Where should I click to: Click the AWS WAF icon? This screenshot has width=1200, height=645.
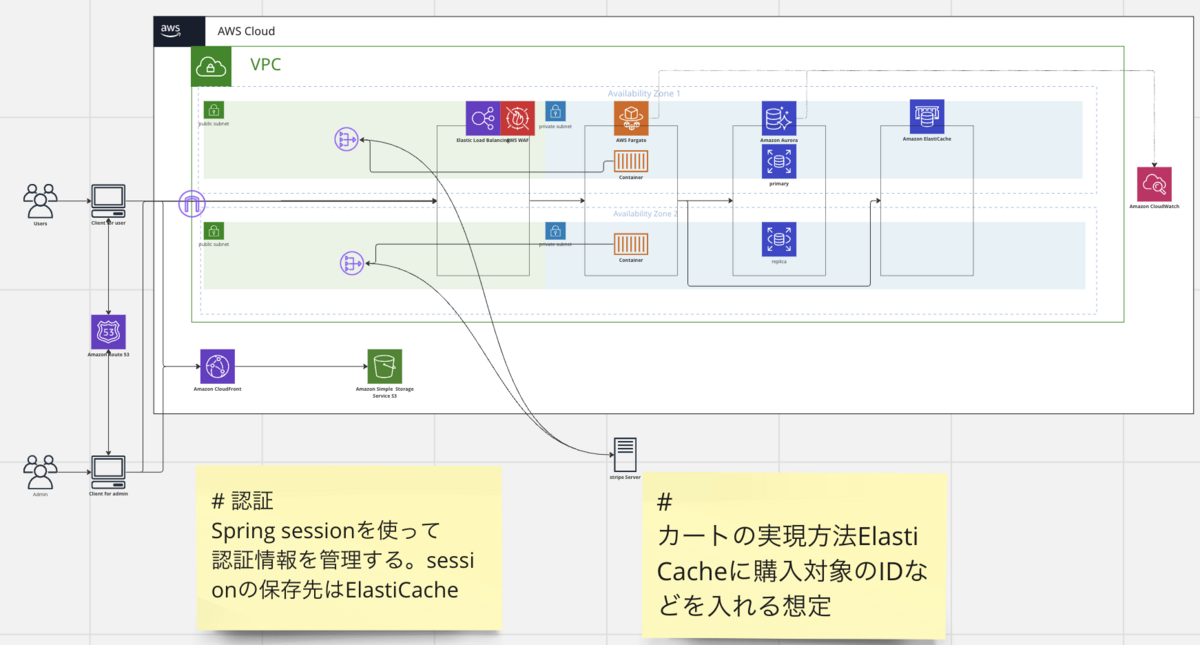point(518,119)
